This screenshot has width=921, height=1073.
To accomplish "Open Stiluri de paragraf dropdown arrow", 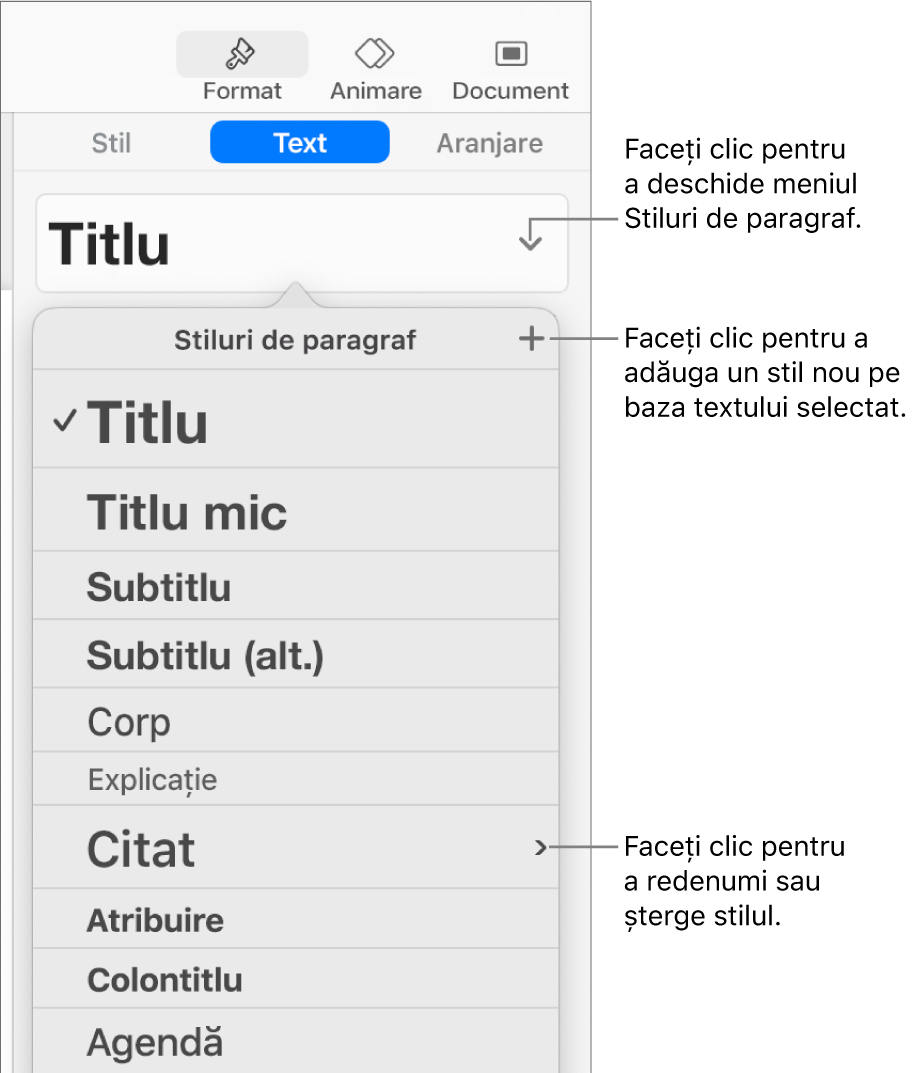I will (x=530, y=236).
